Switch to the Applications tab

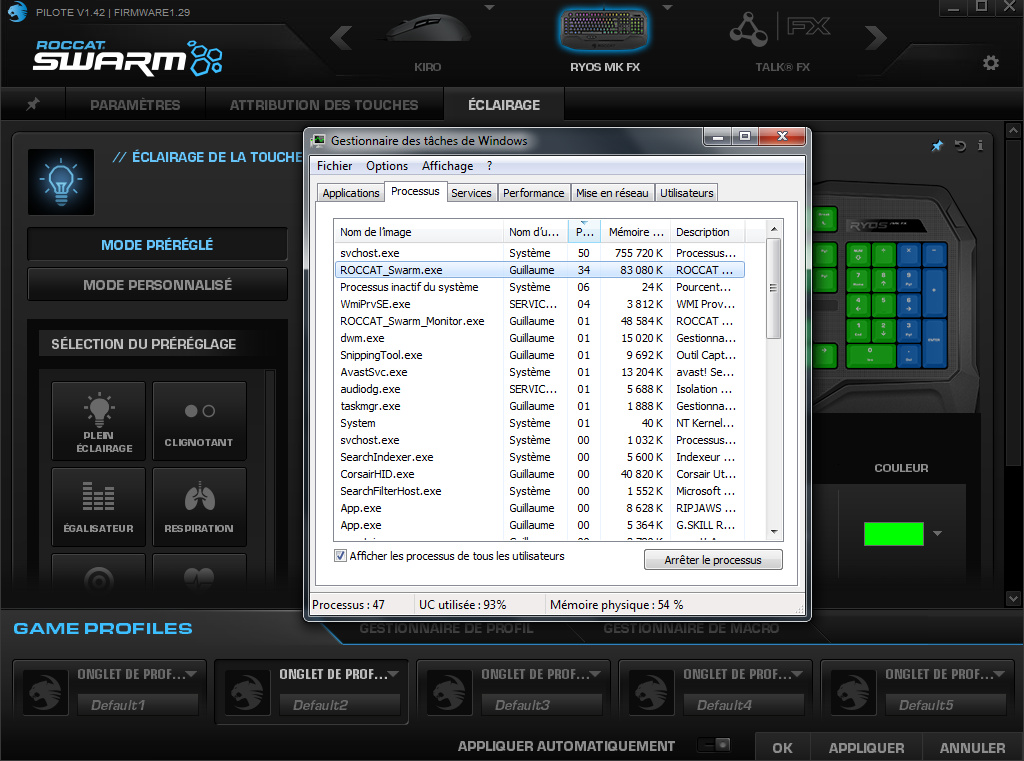(351, 193)
